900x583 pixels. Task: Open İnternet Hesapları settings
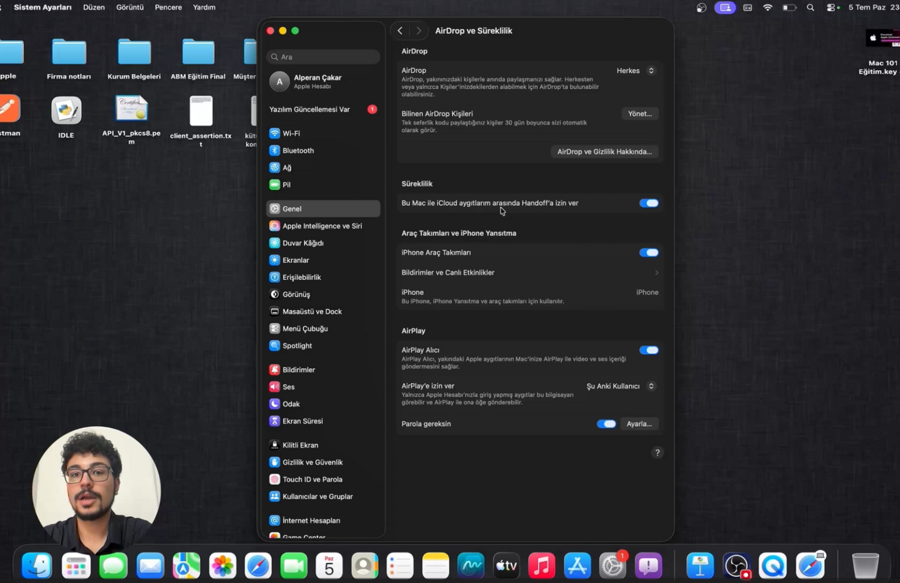323,520
